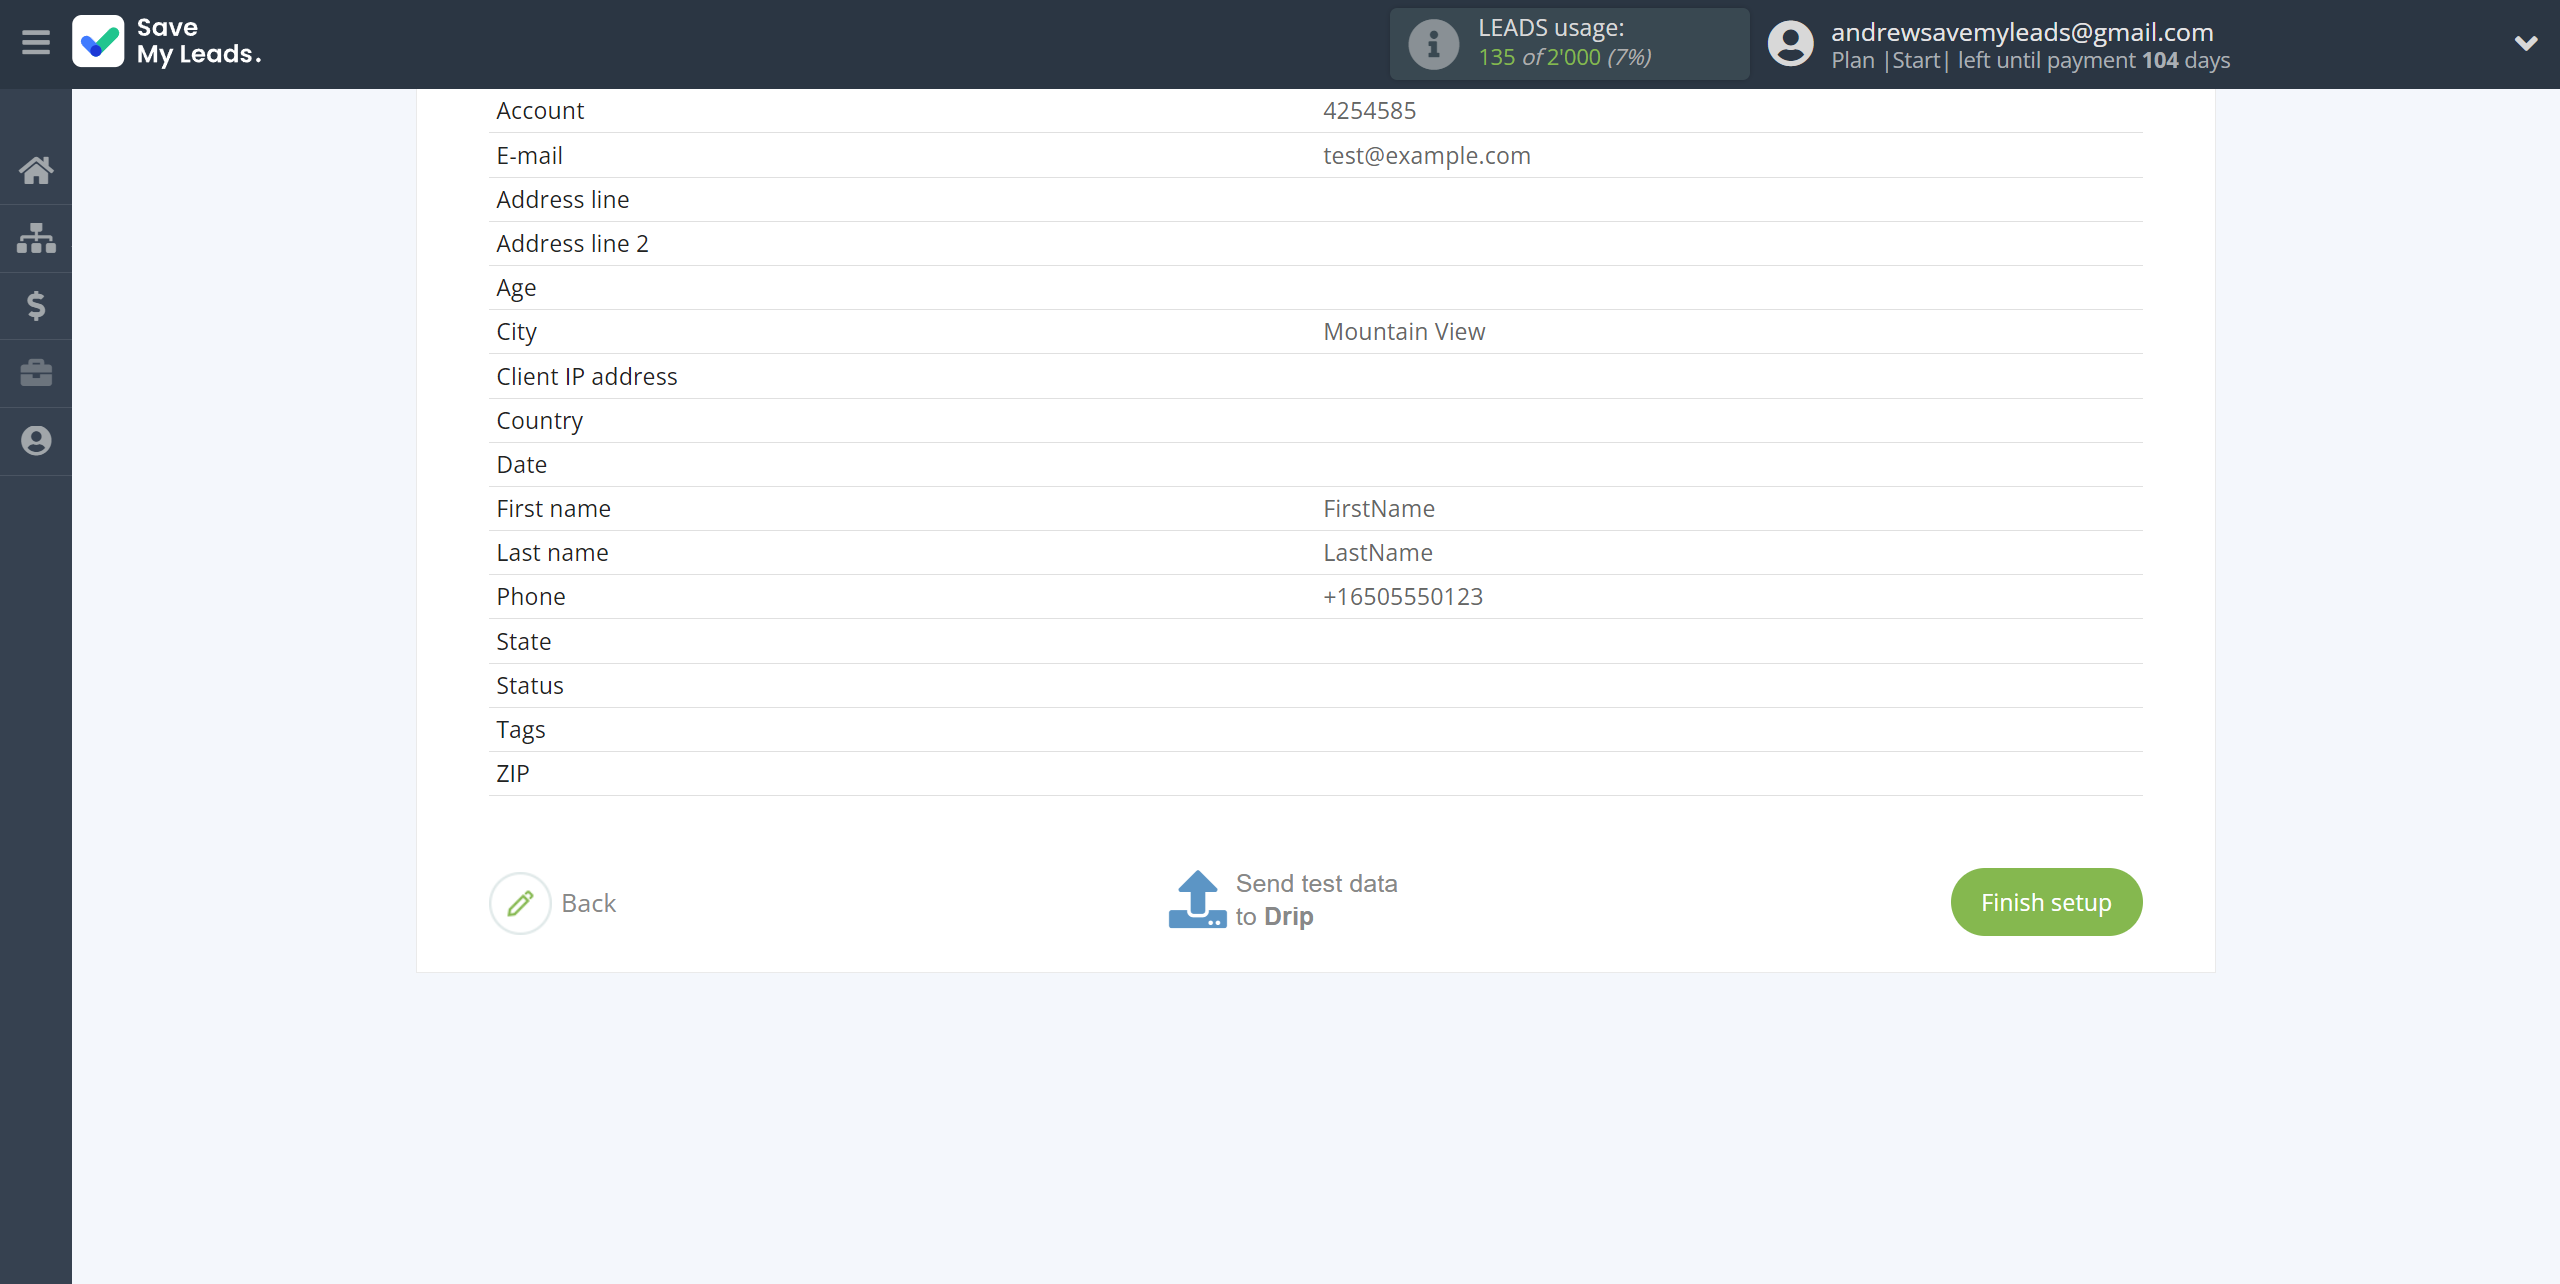Select the phone value +16505550123
Viewport: 2560px width, 1284px height.
(1402, 596)
